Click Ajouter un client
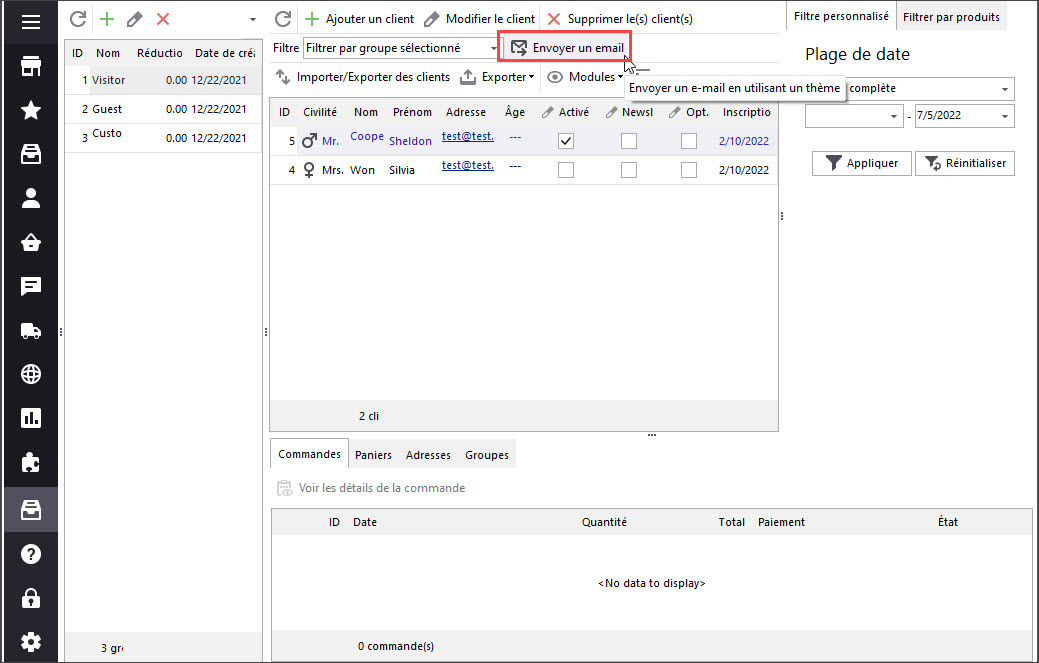 coord(359,19)
